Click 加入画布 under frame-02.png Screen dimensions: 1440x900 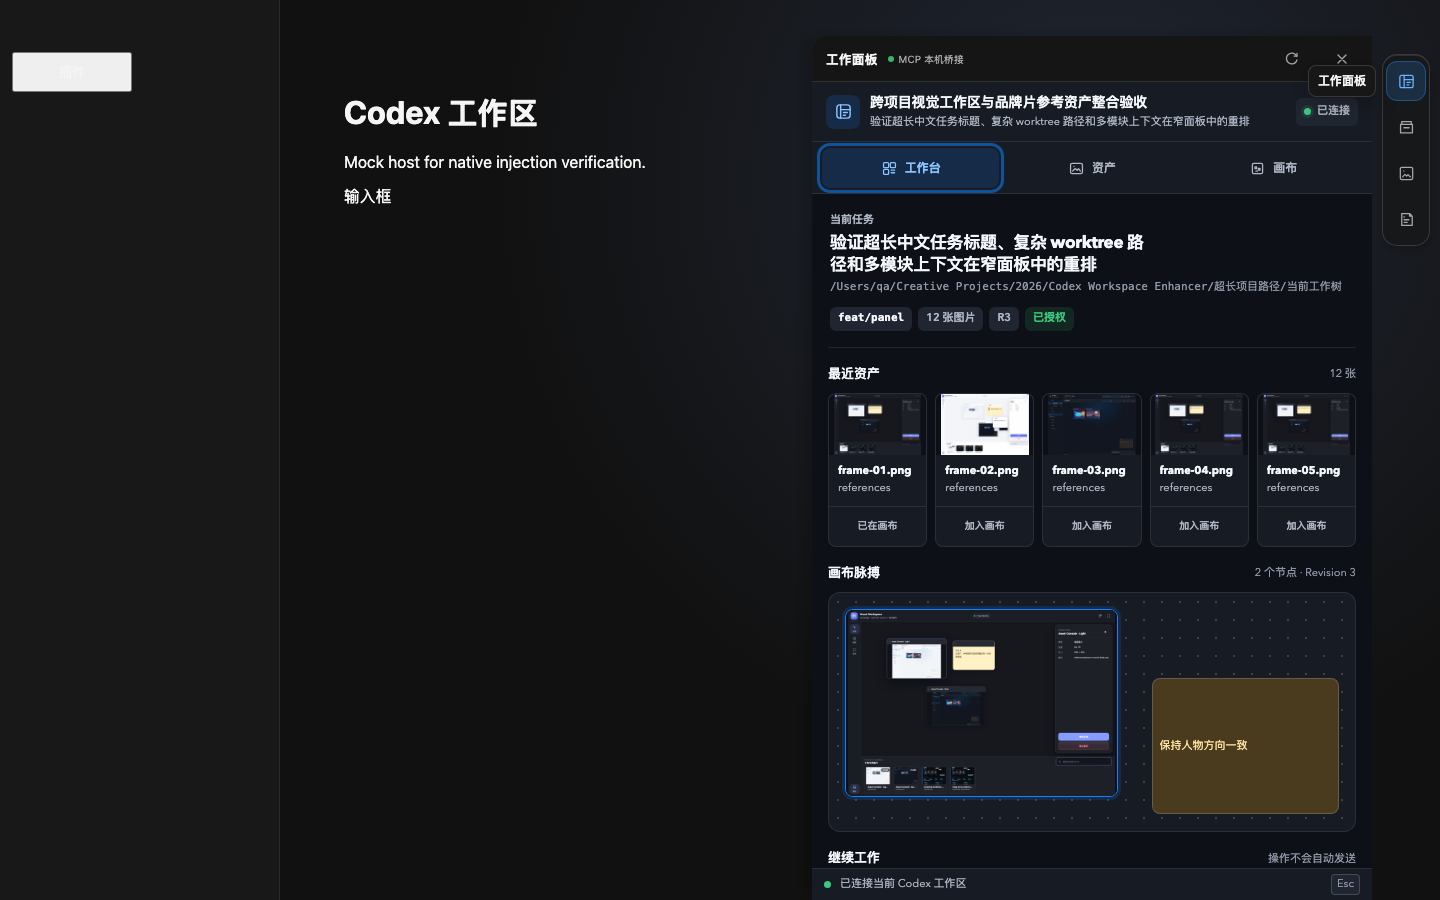tap(984, 526)
